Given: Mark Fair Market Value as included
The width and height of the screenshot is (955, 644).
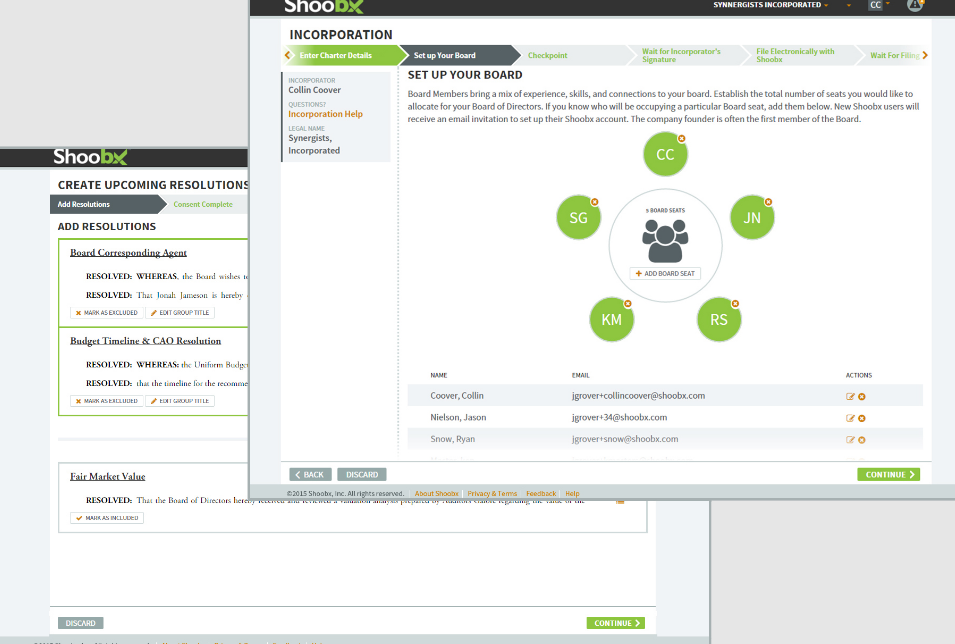Looking at the screenshot, I should pyautogui.click(x=107, y=518).
